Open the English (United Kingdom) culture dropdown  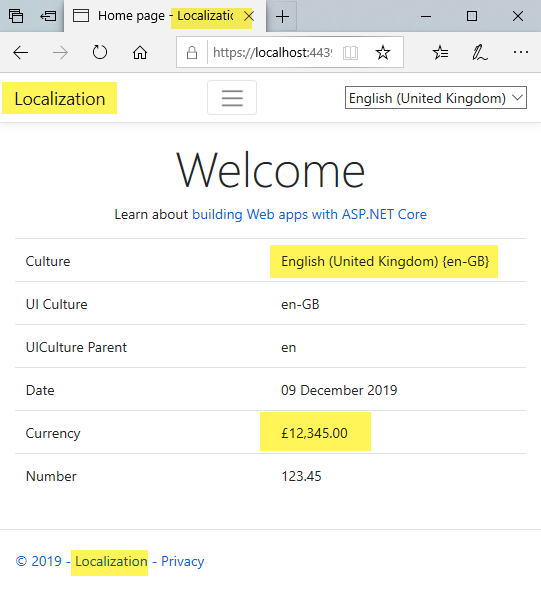pyautogui.click(x=436, y=98)
